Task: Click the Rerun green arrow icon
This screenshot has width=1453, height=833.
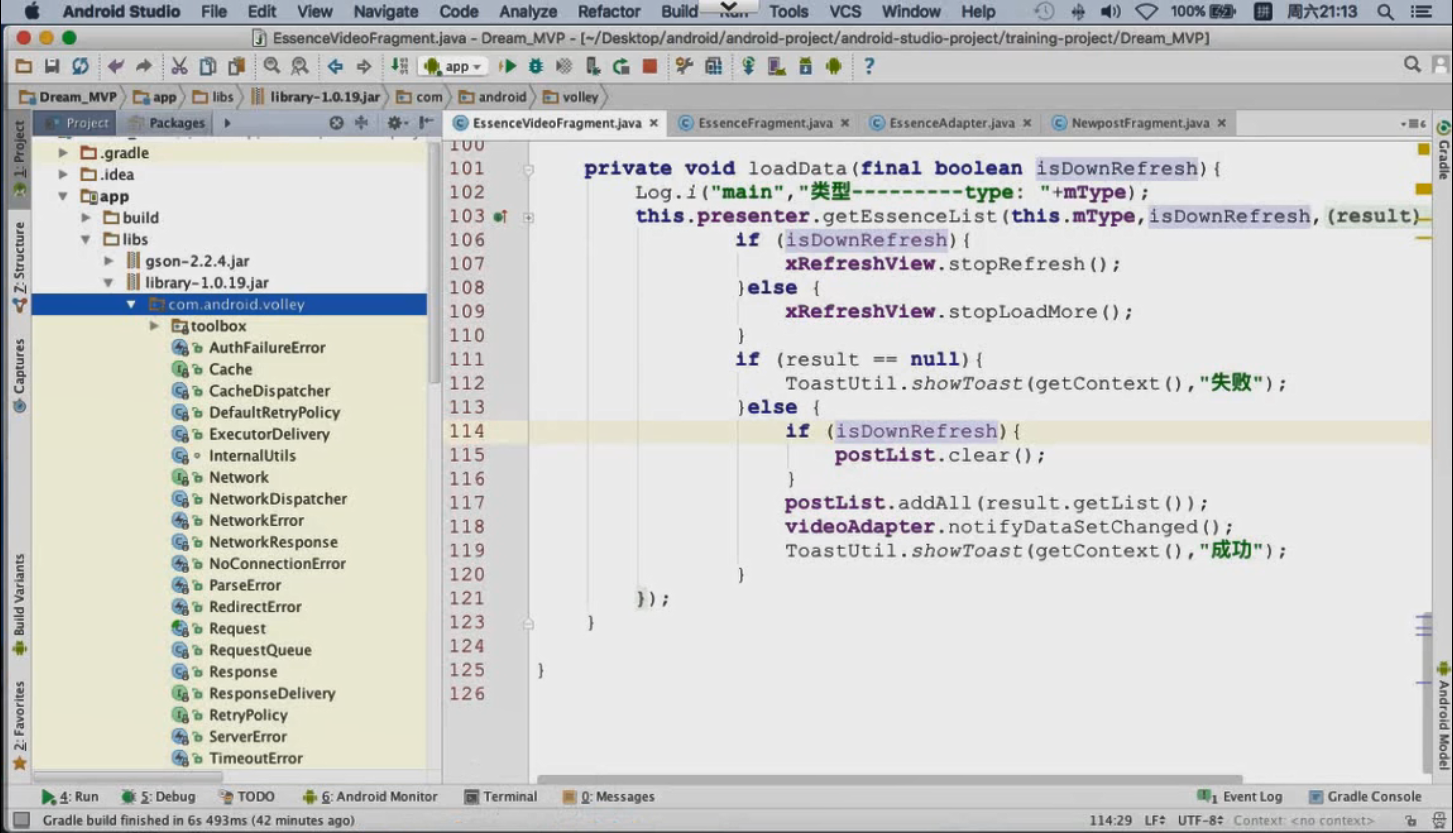Action: click(621, 66)
